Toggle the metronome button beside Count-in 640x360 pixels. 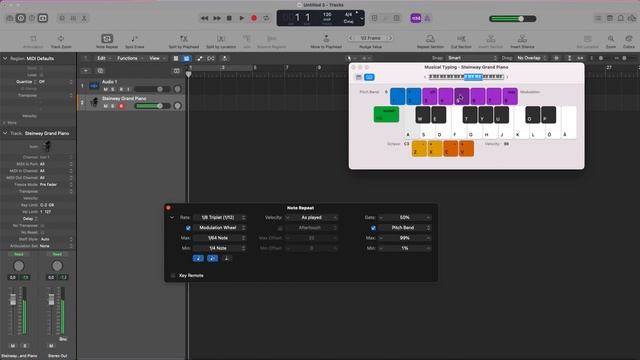point(427,18)
